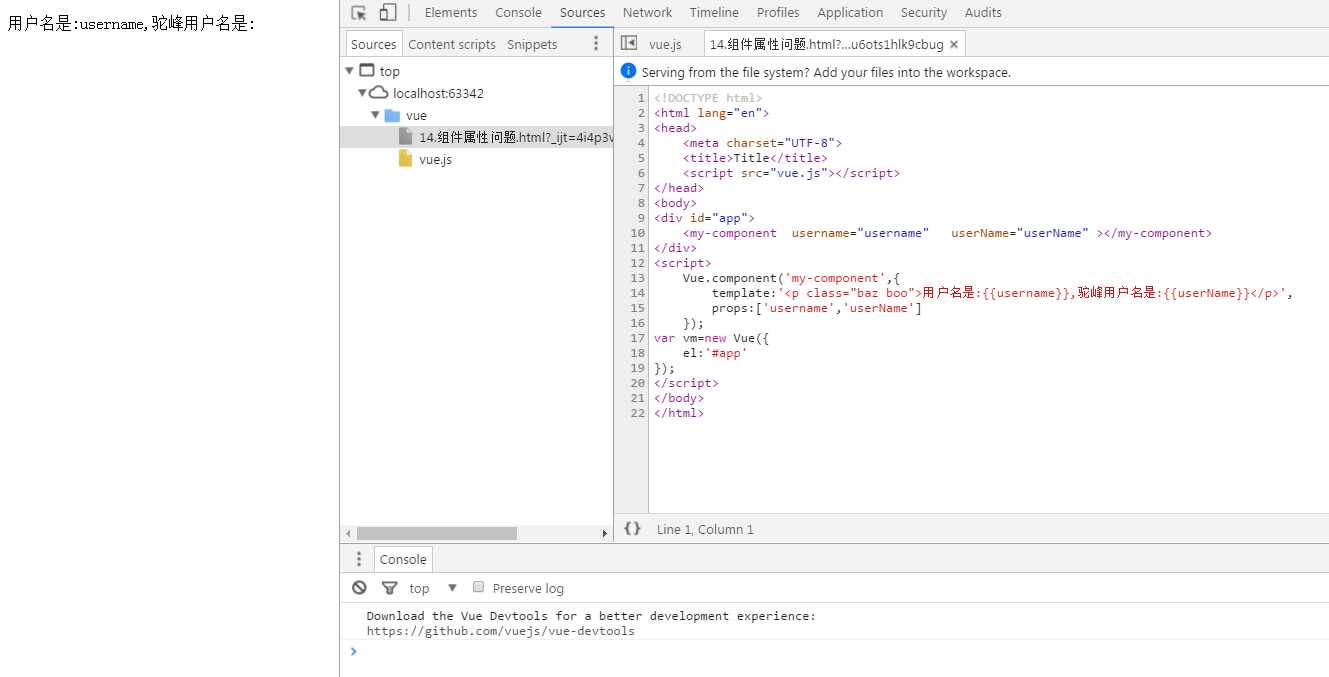Image resolution: width=1329 pixels, height=677 pixels.
Task: Collapse the vue folder tree node
Action: tap(375, 115)
